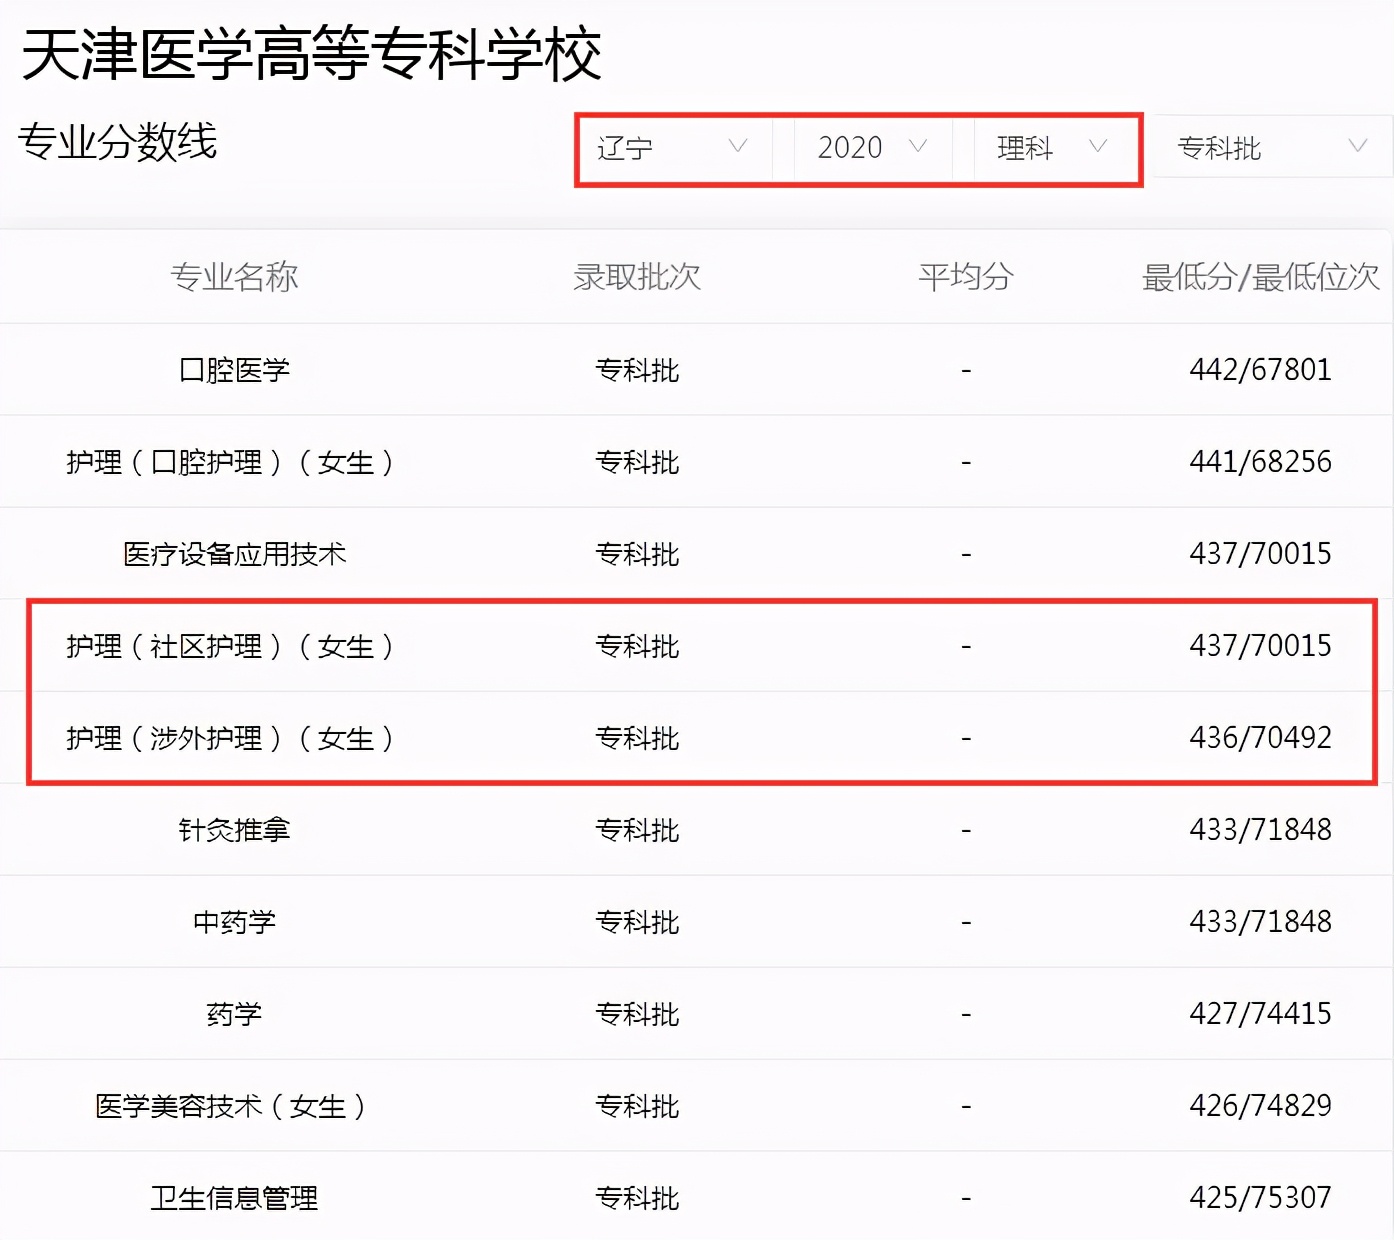Click the 专业名称 column header

click(235, 277)
